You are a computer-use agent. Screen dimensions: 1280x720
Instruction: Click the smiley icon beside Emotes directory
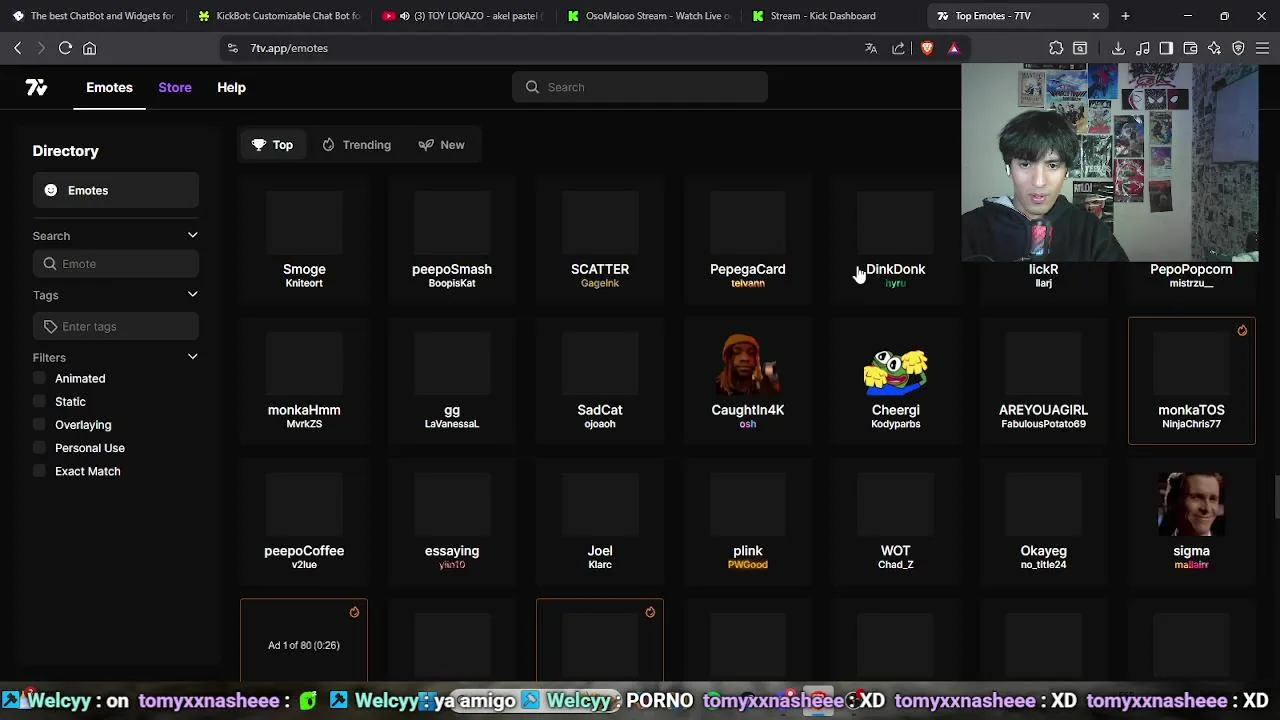click(x=51, y=190)
